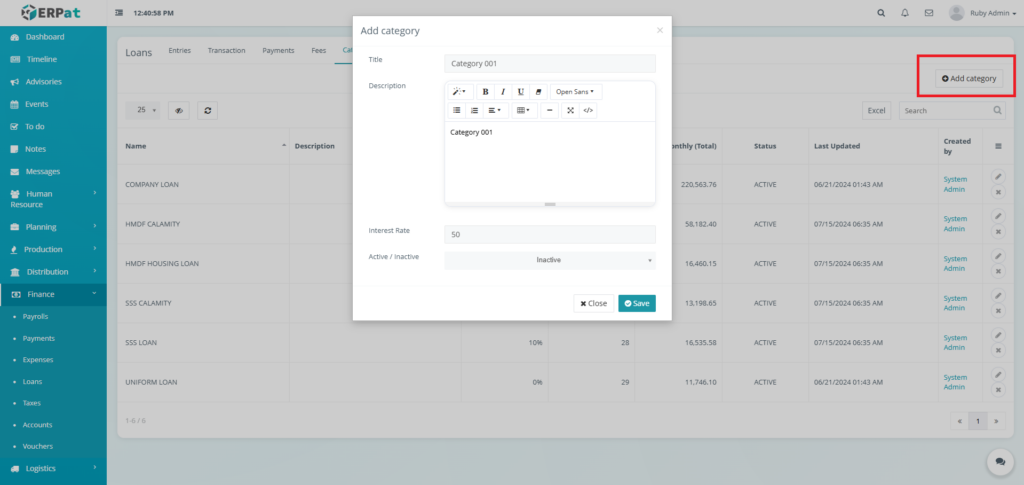Open the Active / Inactive dropdown
The width and height of the screenshot is (1024, 485).
click(x=550, y=260)
